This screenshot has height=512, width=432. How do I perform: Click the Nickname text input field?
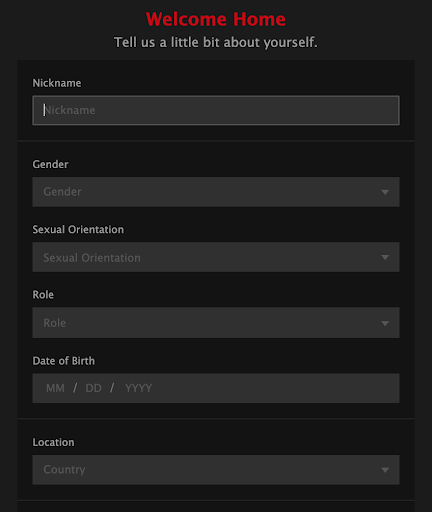pyautogui.click(x=216, y=110)
